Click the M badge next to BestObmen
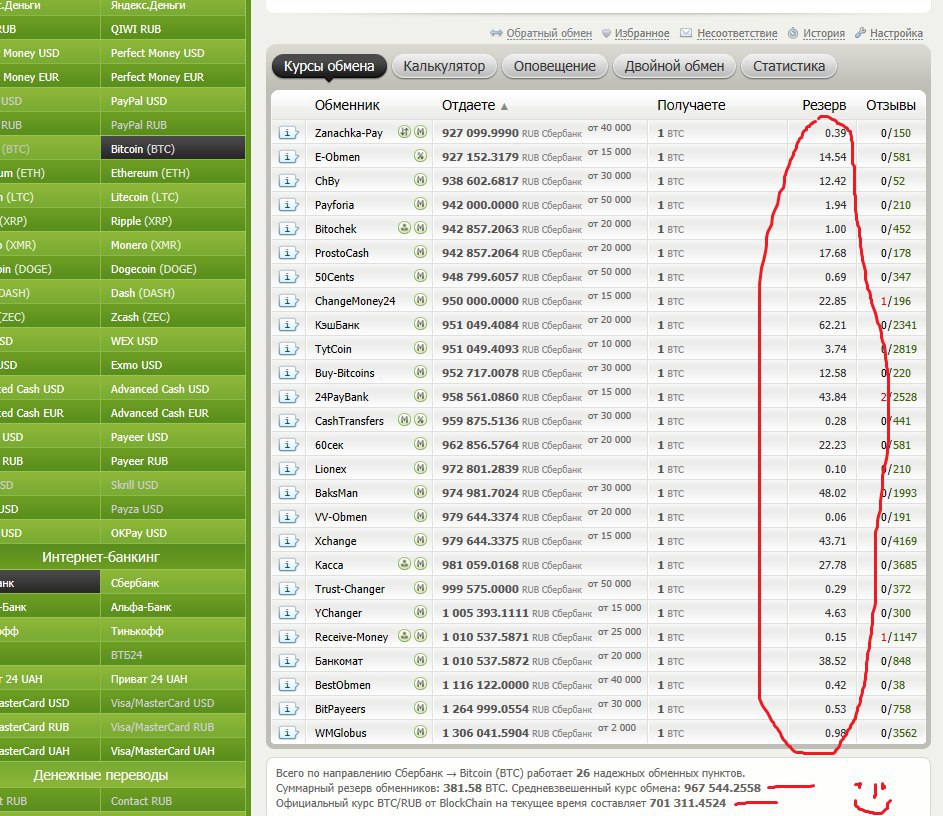This screenshot has height=816, width=943. pyautogui.click(x=420, y=684)
